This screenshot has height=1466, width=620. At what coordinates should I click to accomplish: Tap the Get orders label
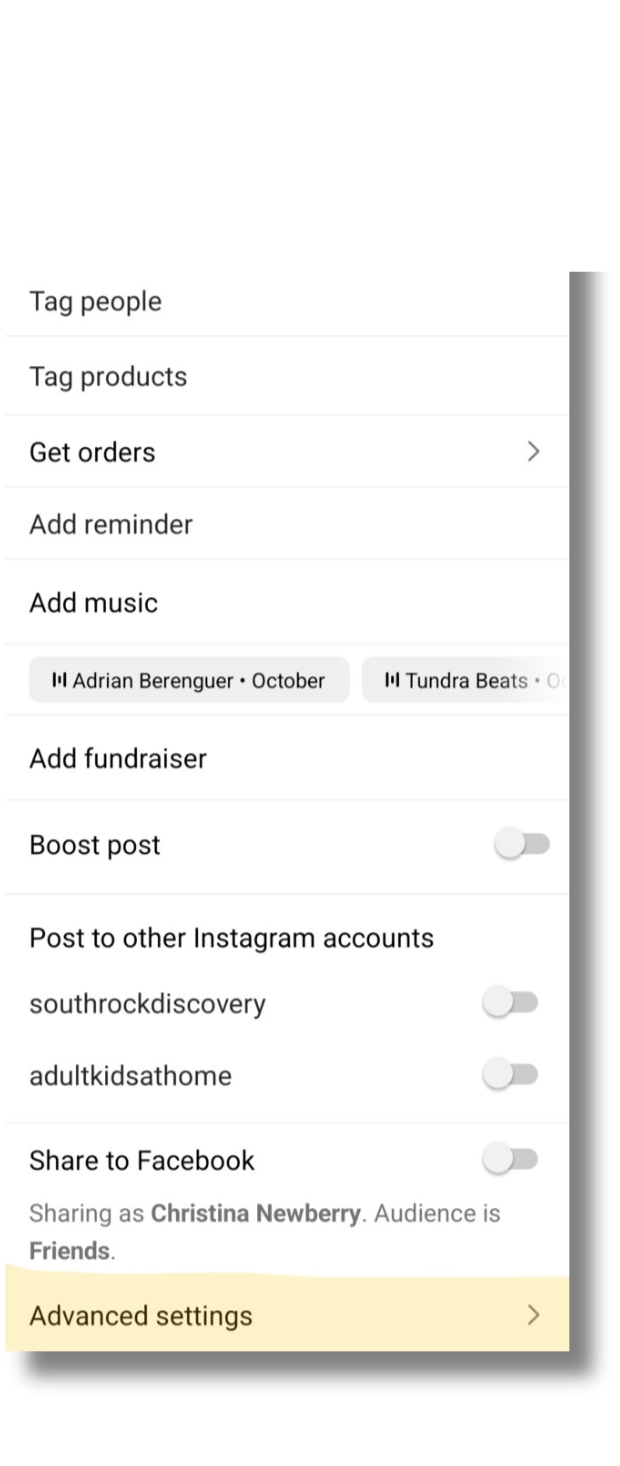(92, 452)
